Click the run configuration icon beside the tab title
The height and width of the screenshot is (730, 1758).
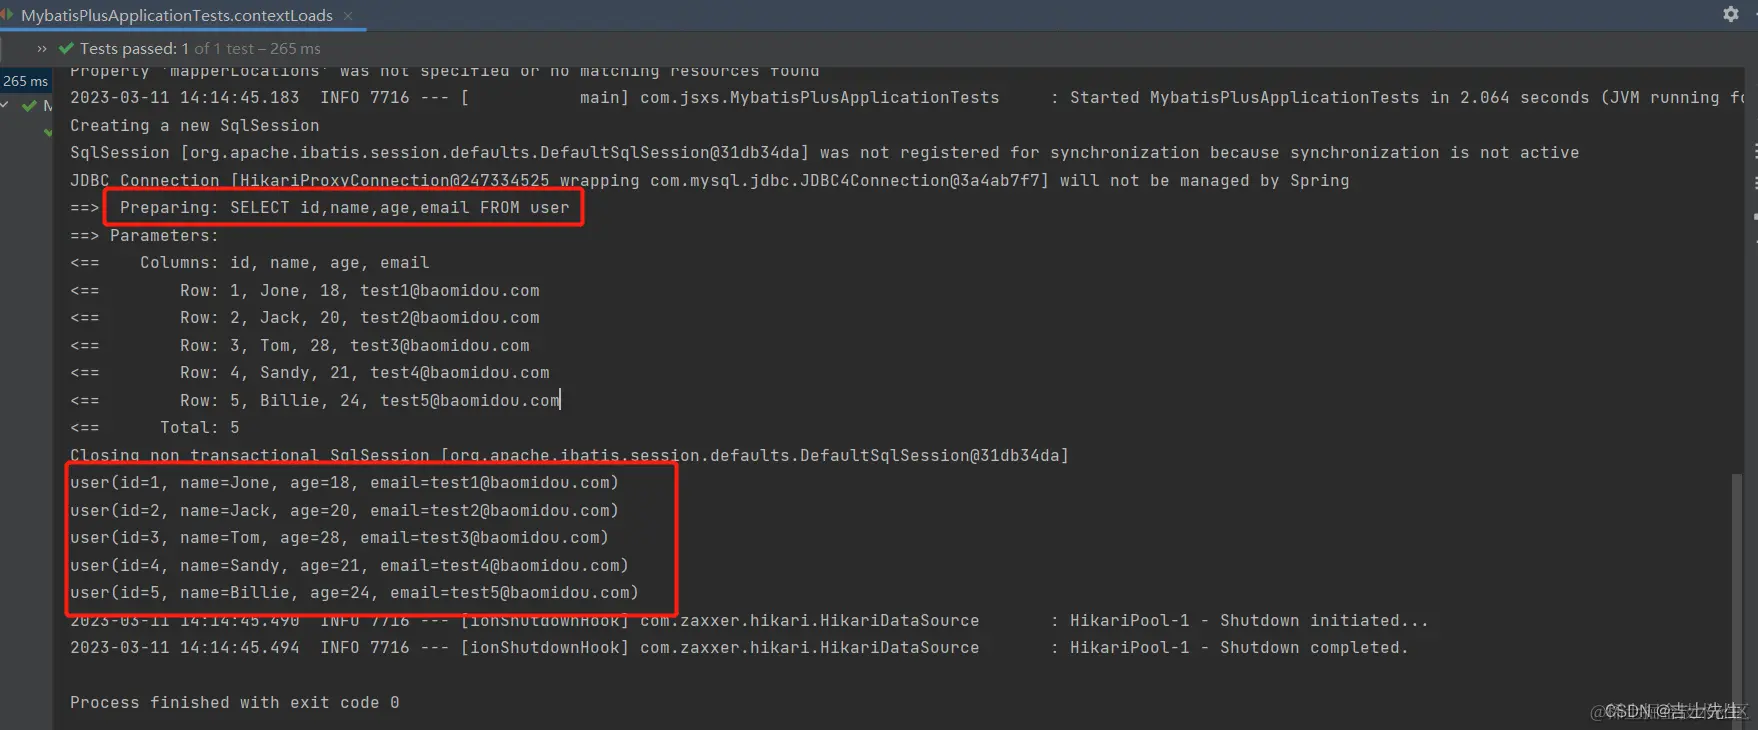(x=7, y=15)
